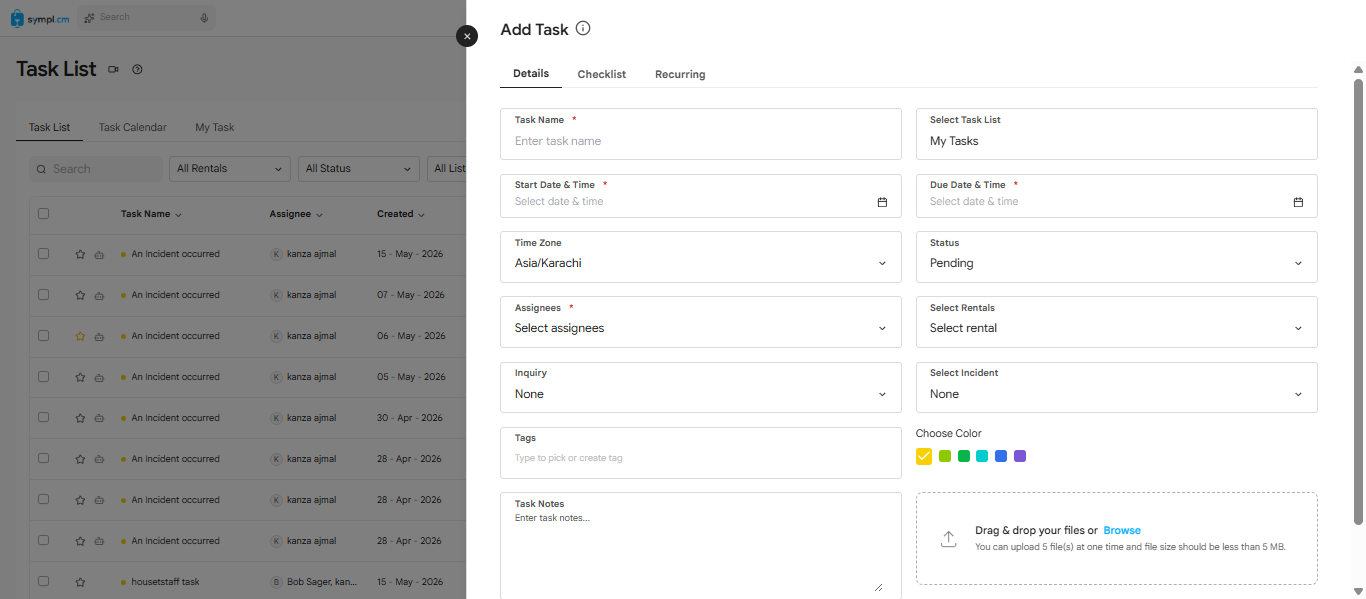The image size is (1366, 599).
Task: Open the My Task tab
Action: tap(215, 128)
